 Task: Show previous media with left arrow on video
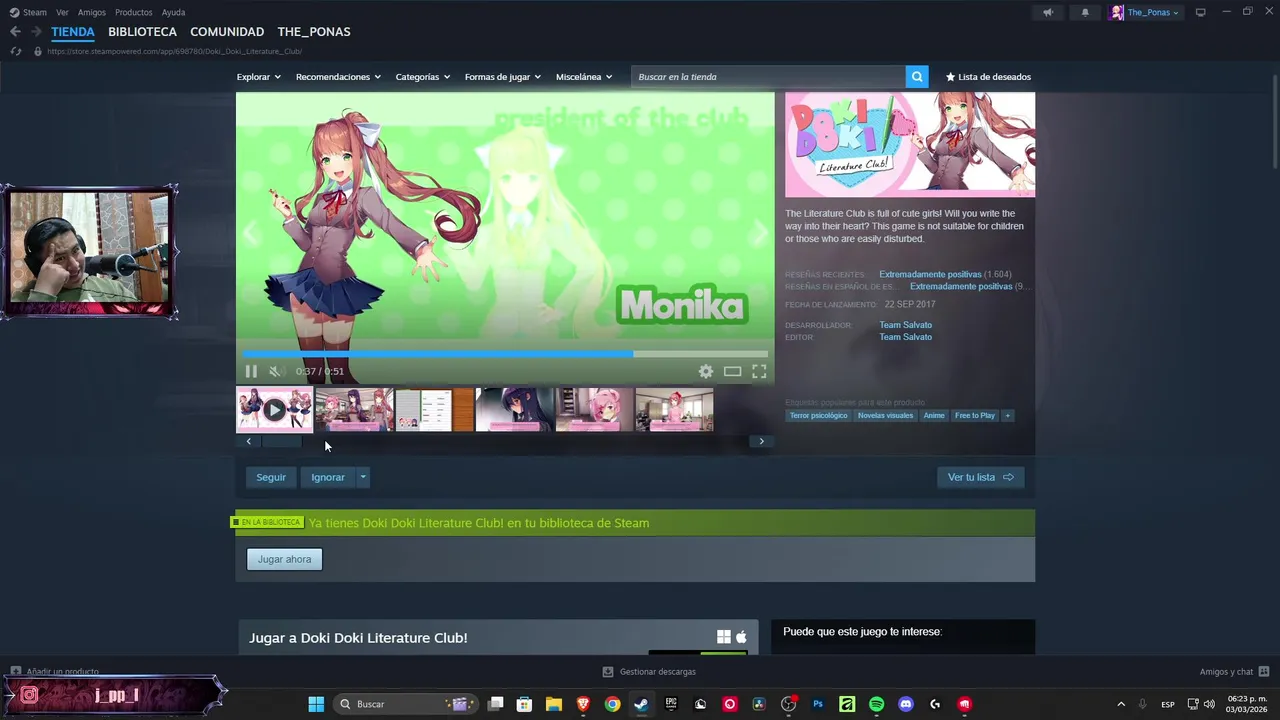click(251, 233)
